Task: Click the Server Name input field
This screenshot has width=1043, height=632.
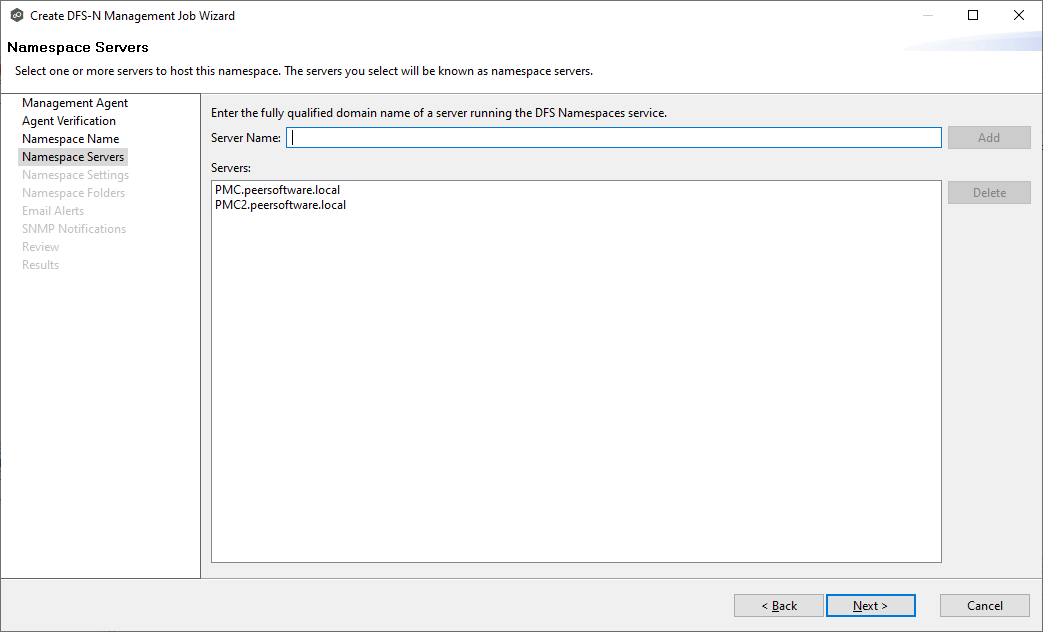Action: pyautogui.click(x=613, y=138)
